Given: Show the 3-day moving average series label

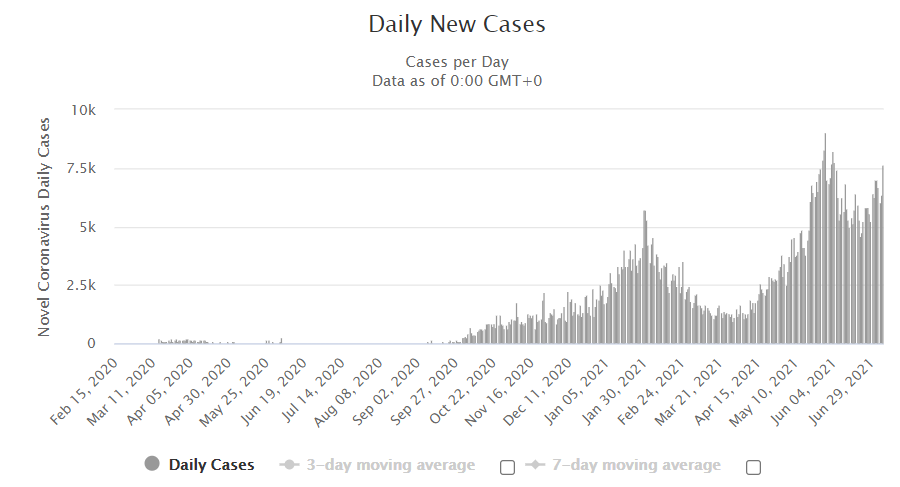Looking at the screenshot, I should 390,465.
